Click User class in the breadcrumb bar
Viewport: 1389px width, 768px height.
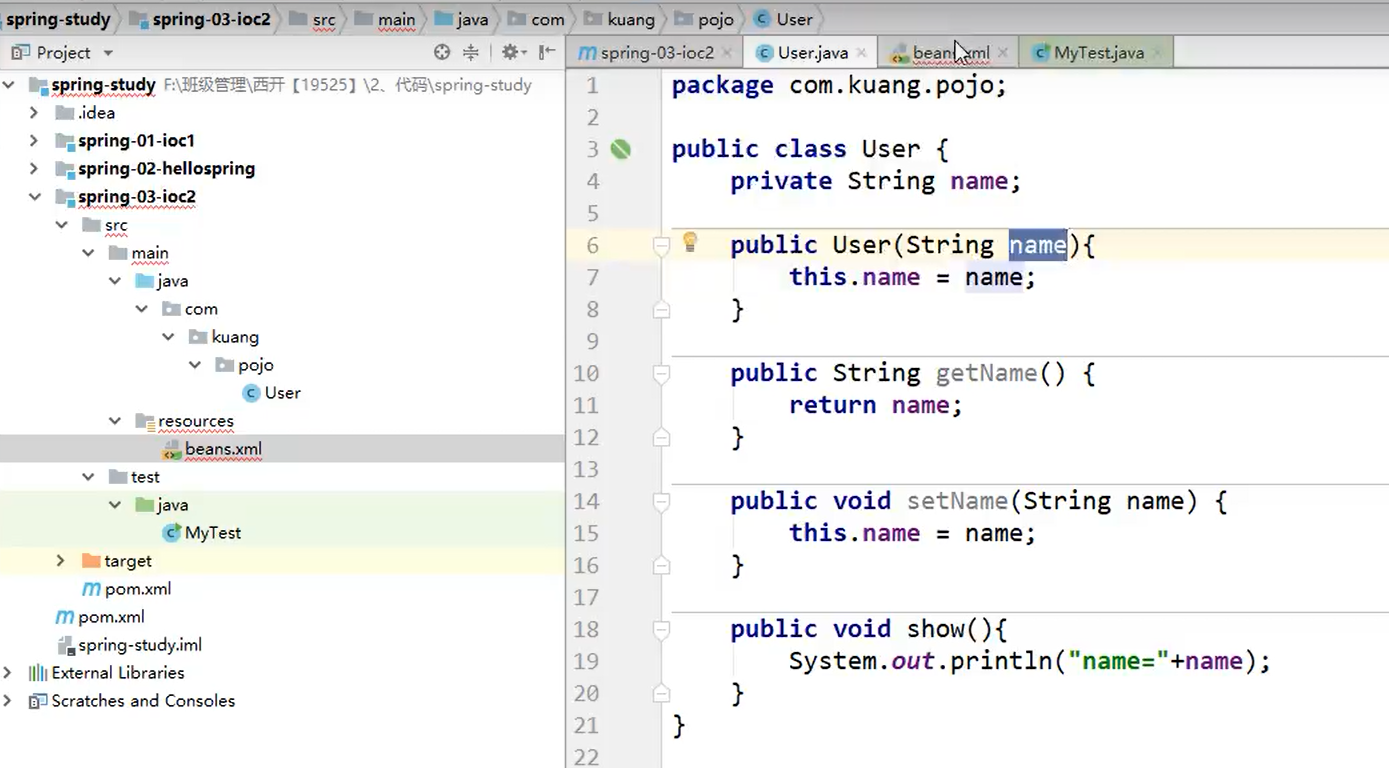pos(784,19)
